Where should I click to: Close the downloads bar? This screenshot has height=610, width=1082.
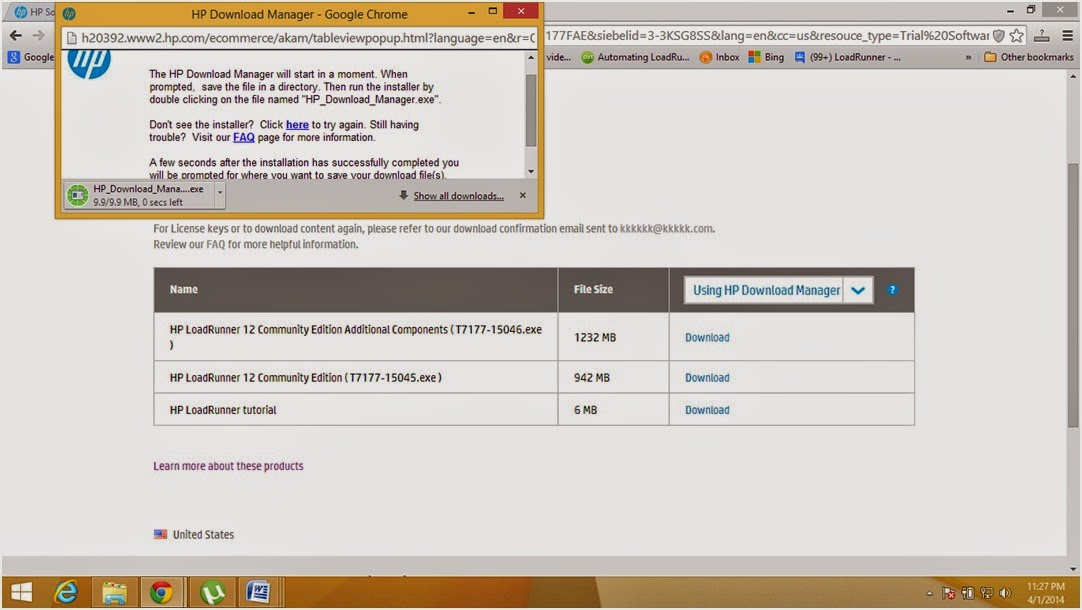point(522,195)
